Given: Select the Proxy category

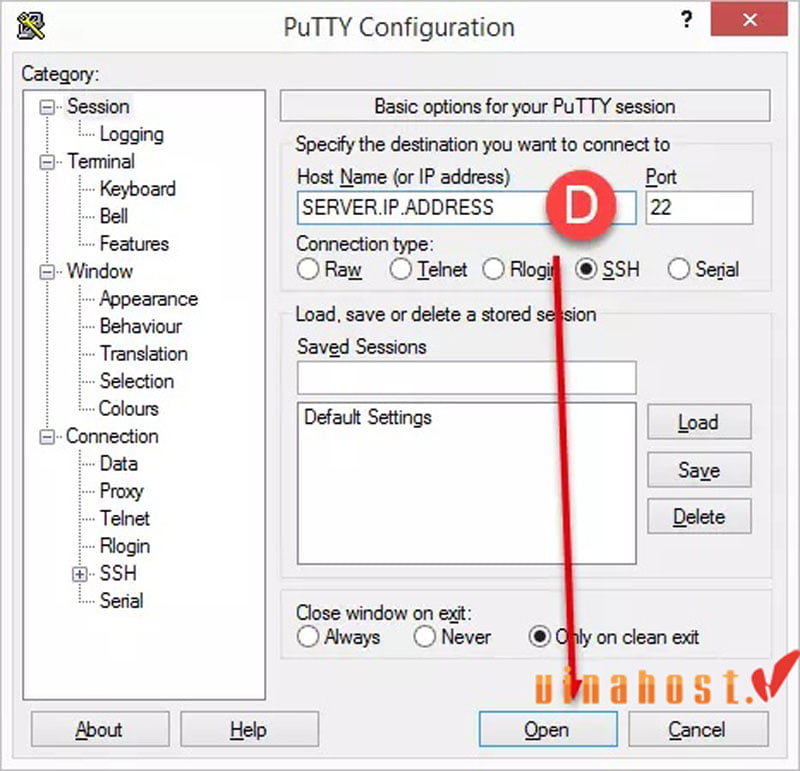Looking at the screenshot, I should (122, 491).
